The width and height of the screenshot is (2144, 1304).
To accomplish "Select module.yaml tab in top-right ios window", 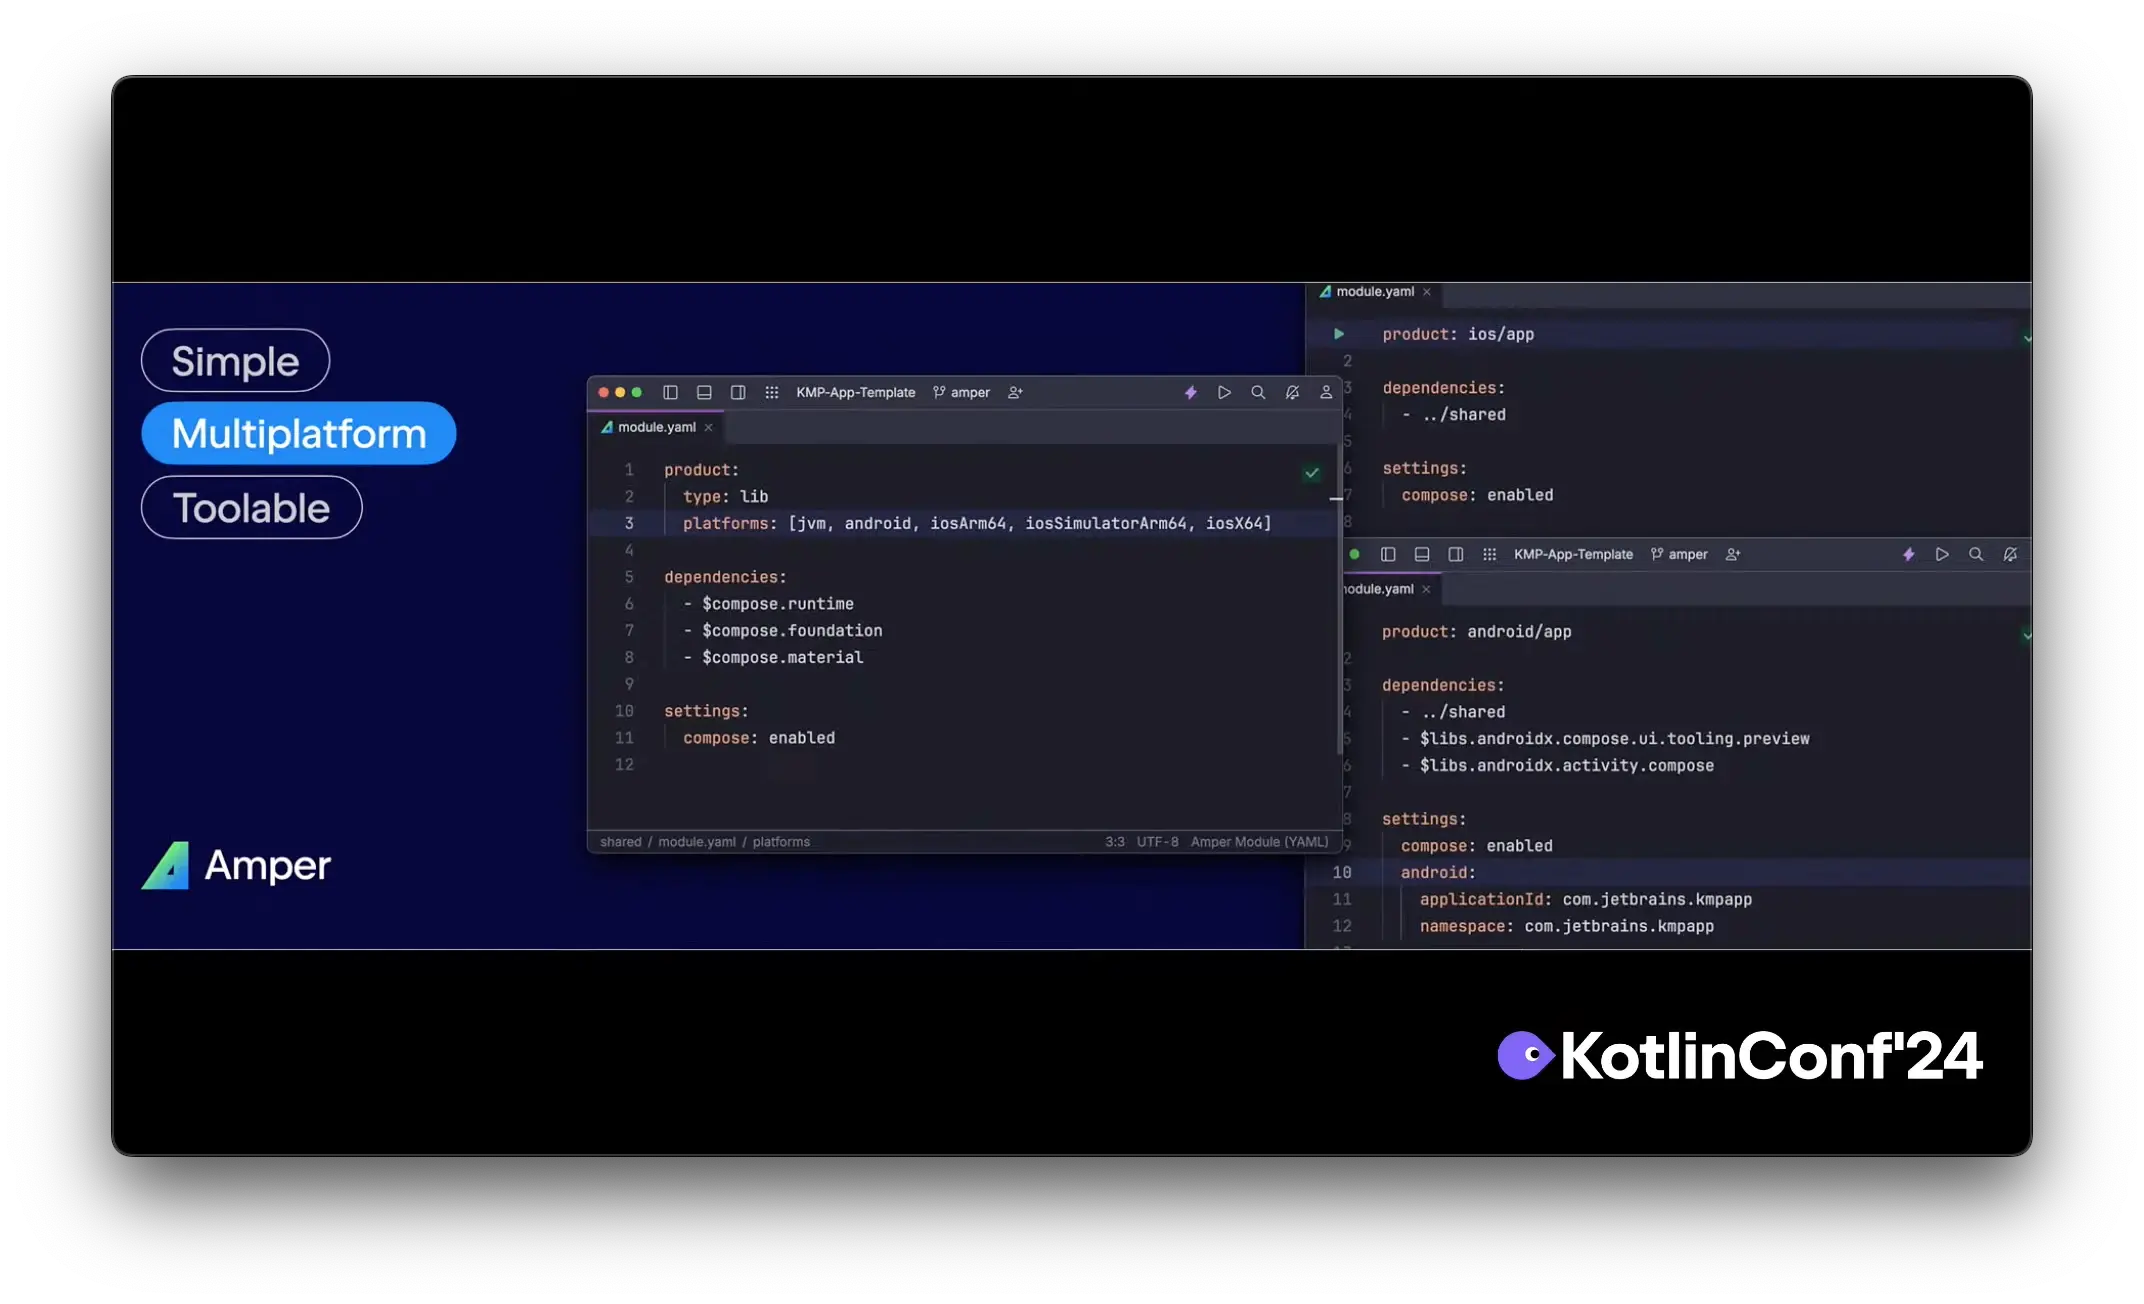I will [x=1375, y=292].
